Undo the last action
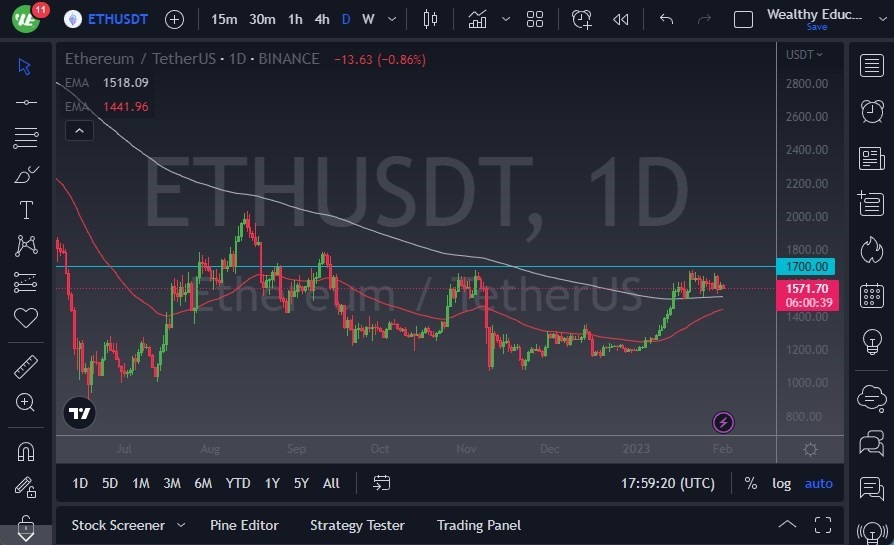 667,19
